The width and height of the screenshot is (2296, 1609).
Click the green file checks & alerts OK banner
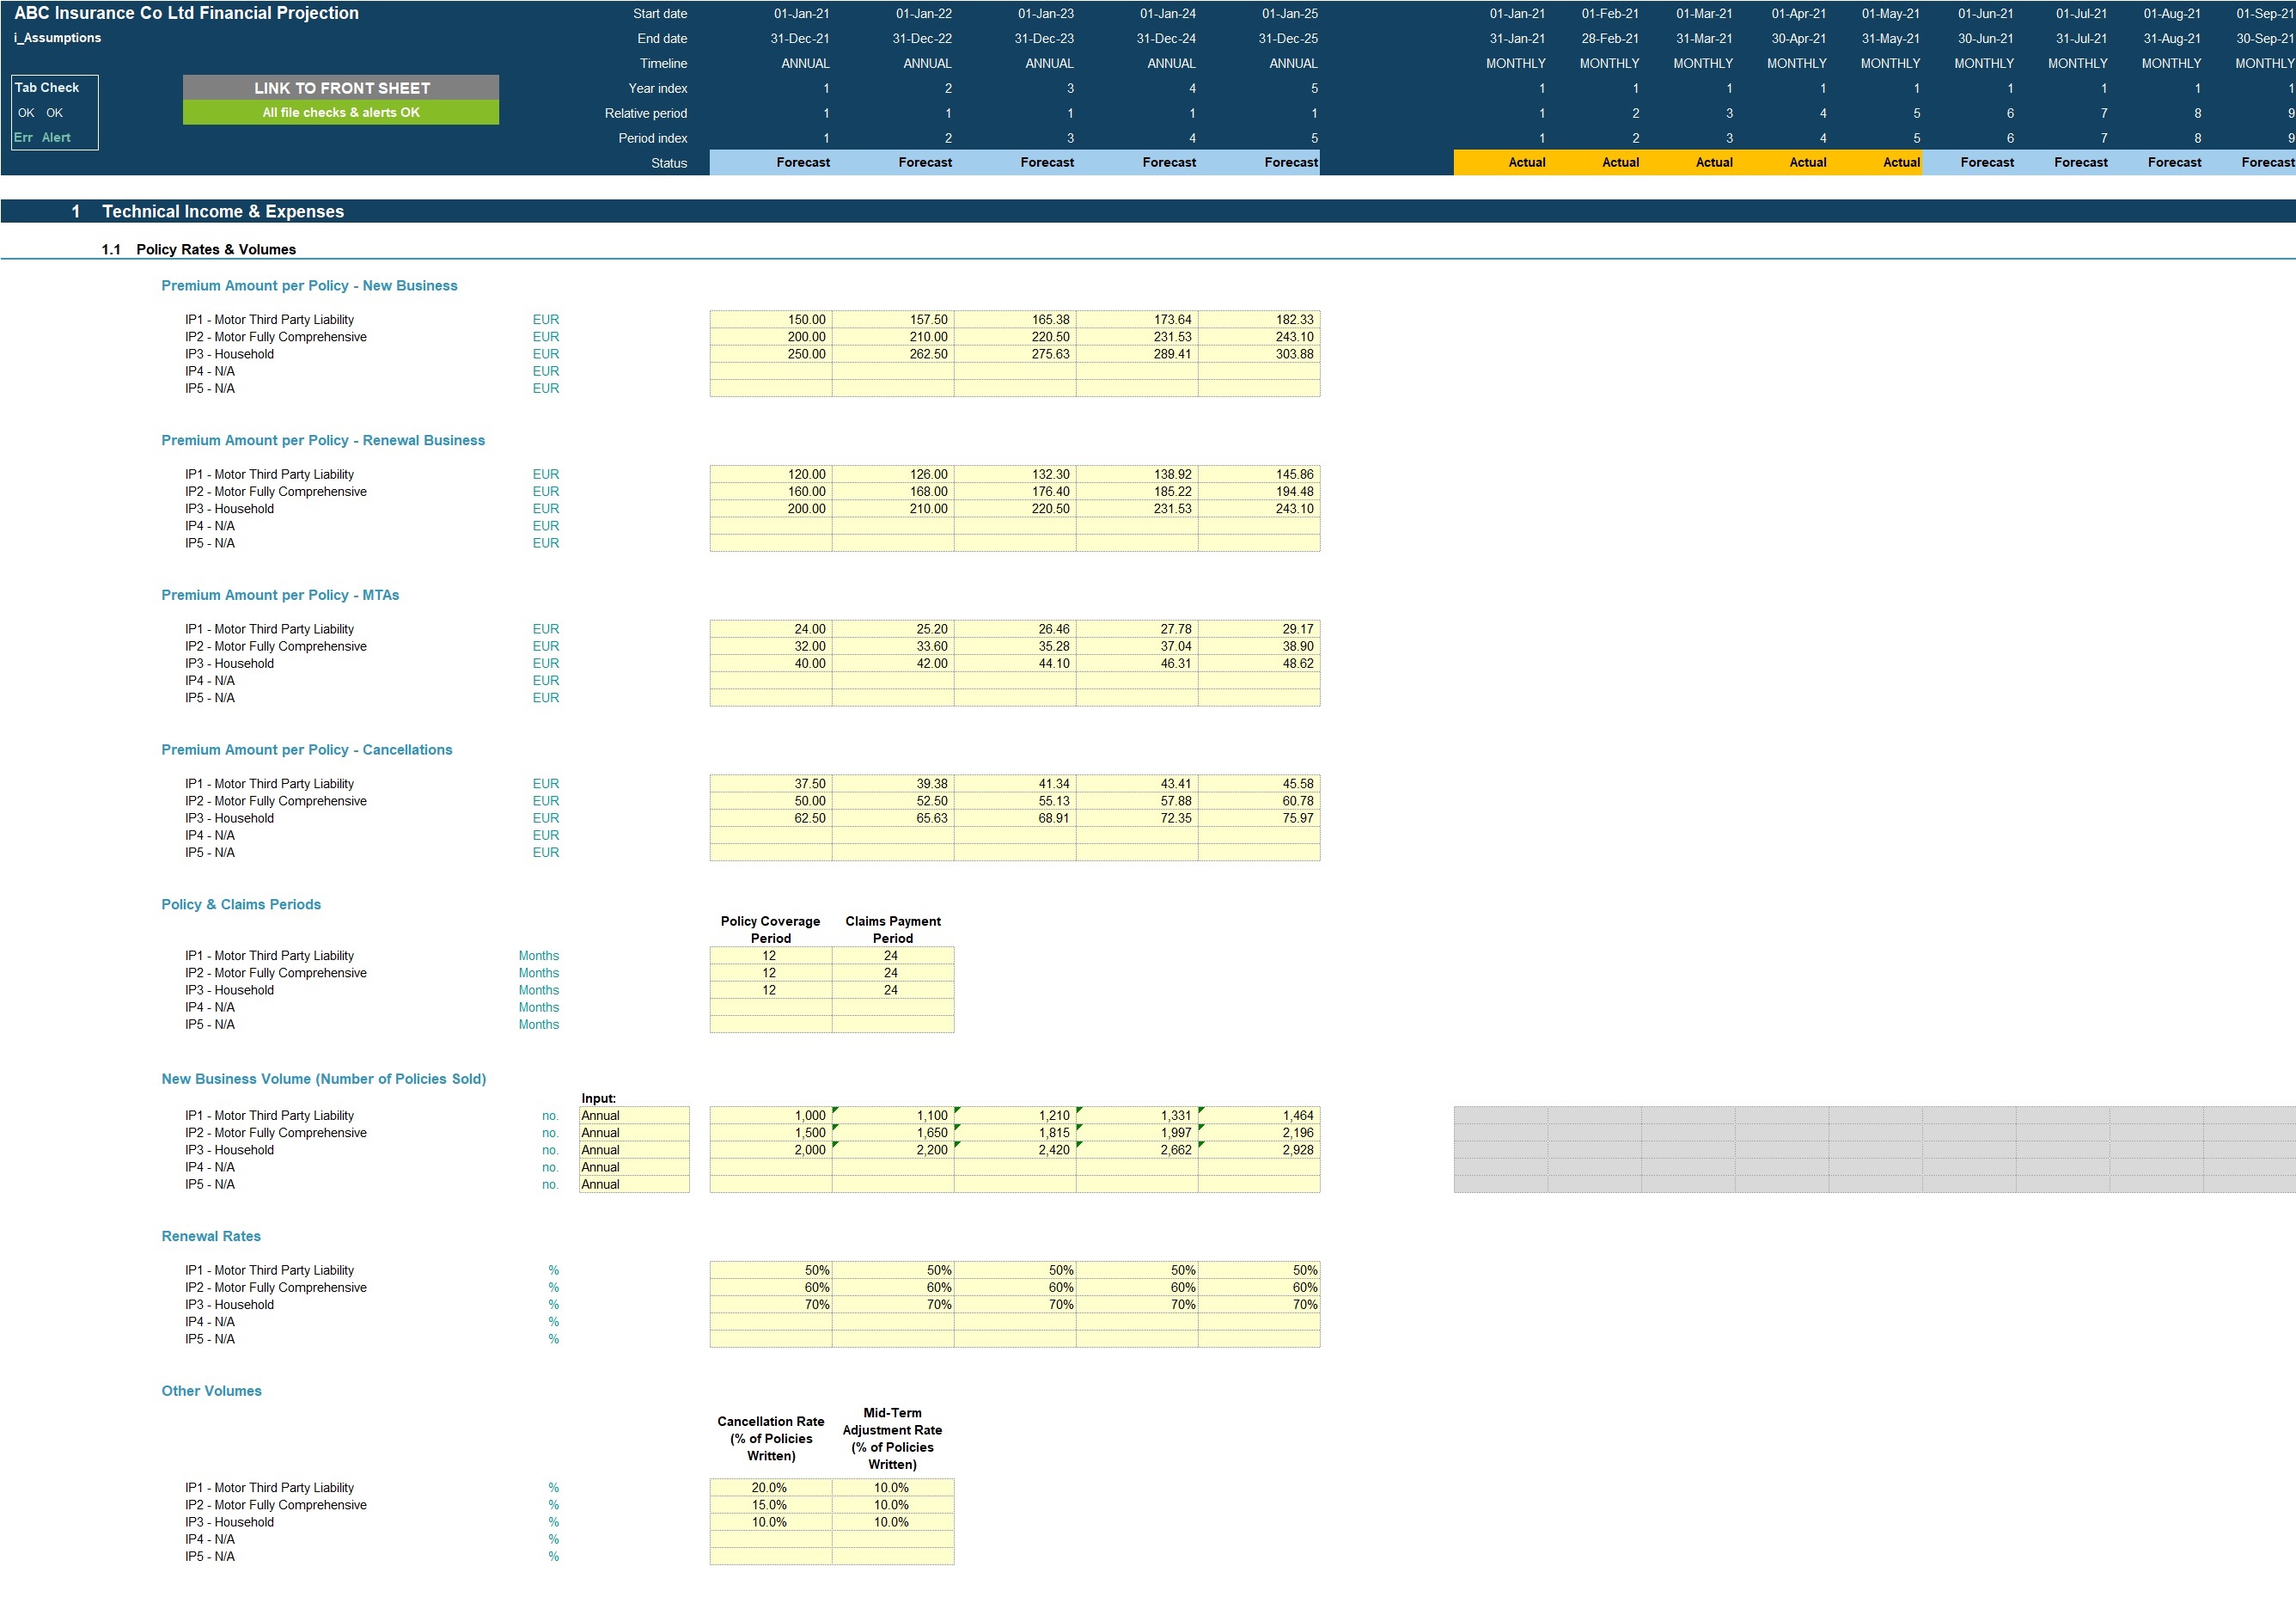340,113
